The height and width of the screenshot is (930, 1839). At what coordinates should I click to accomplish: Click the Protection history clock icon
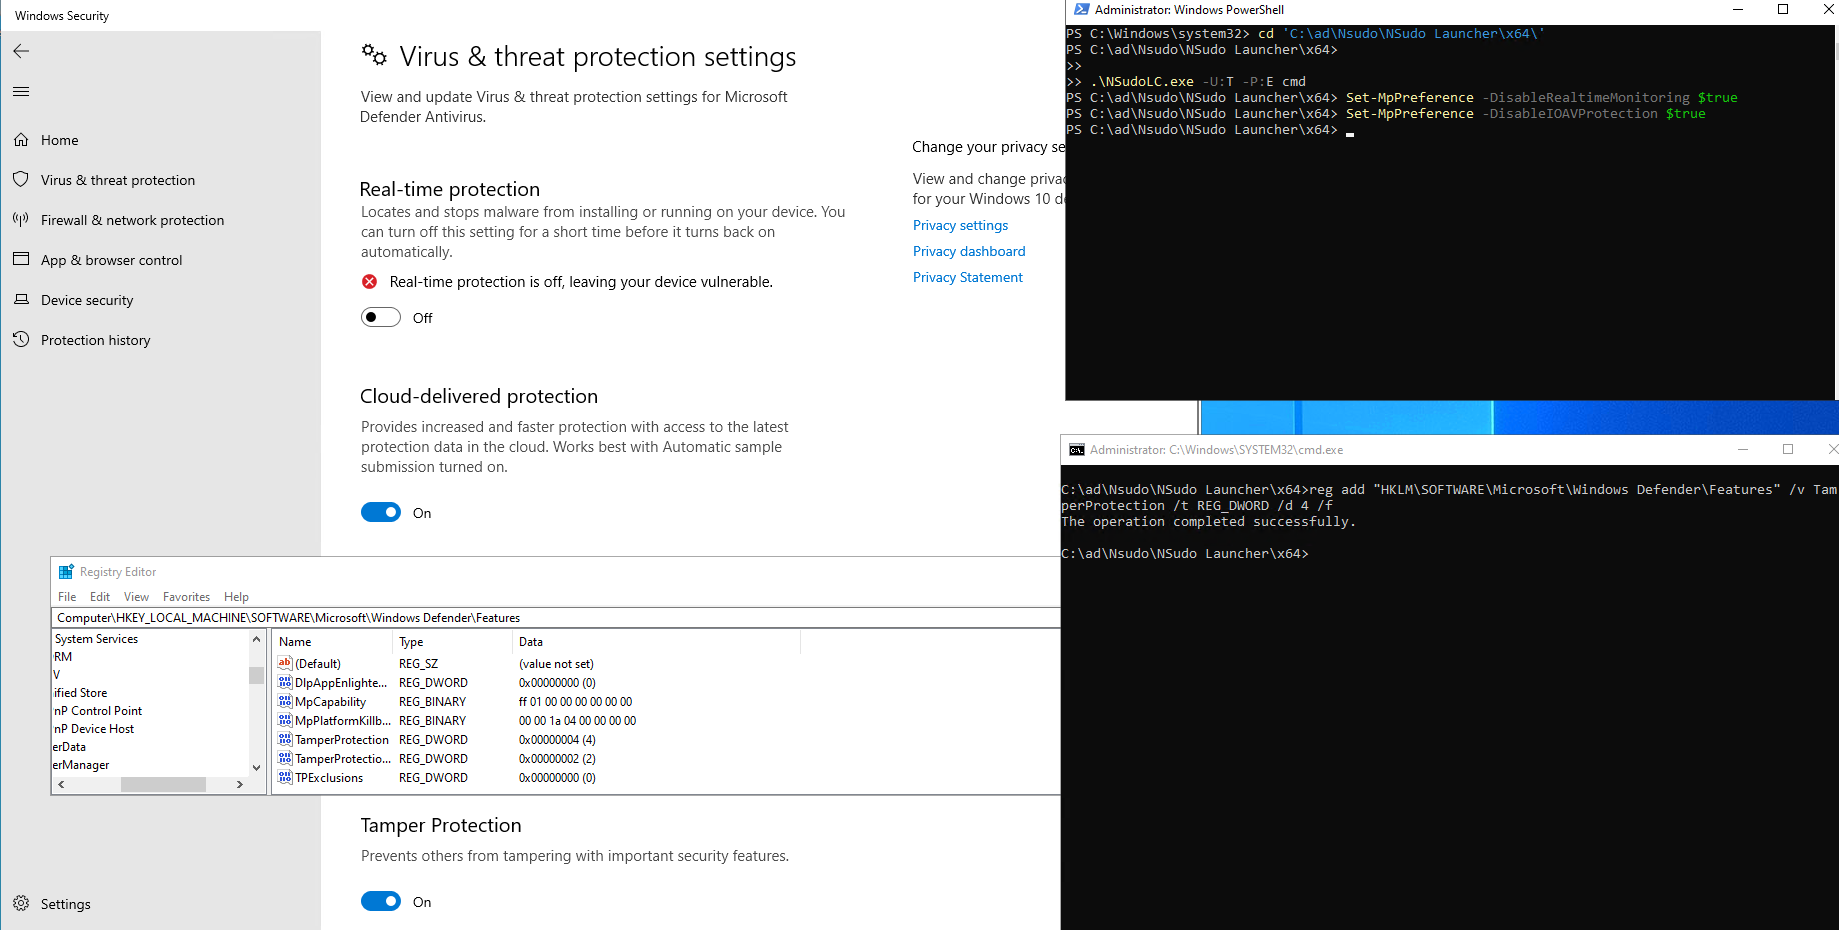click(x=21, y=340)
